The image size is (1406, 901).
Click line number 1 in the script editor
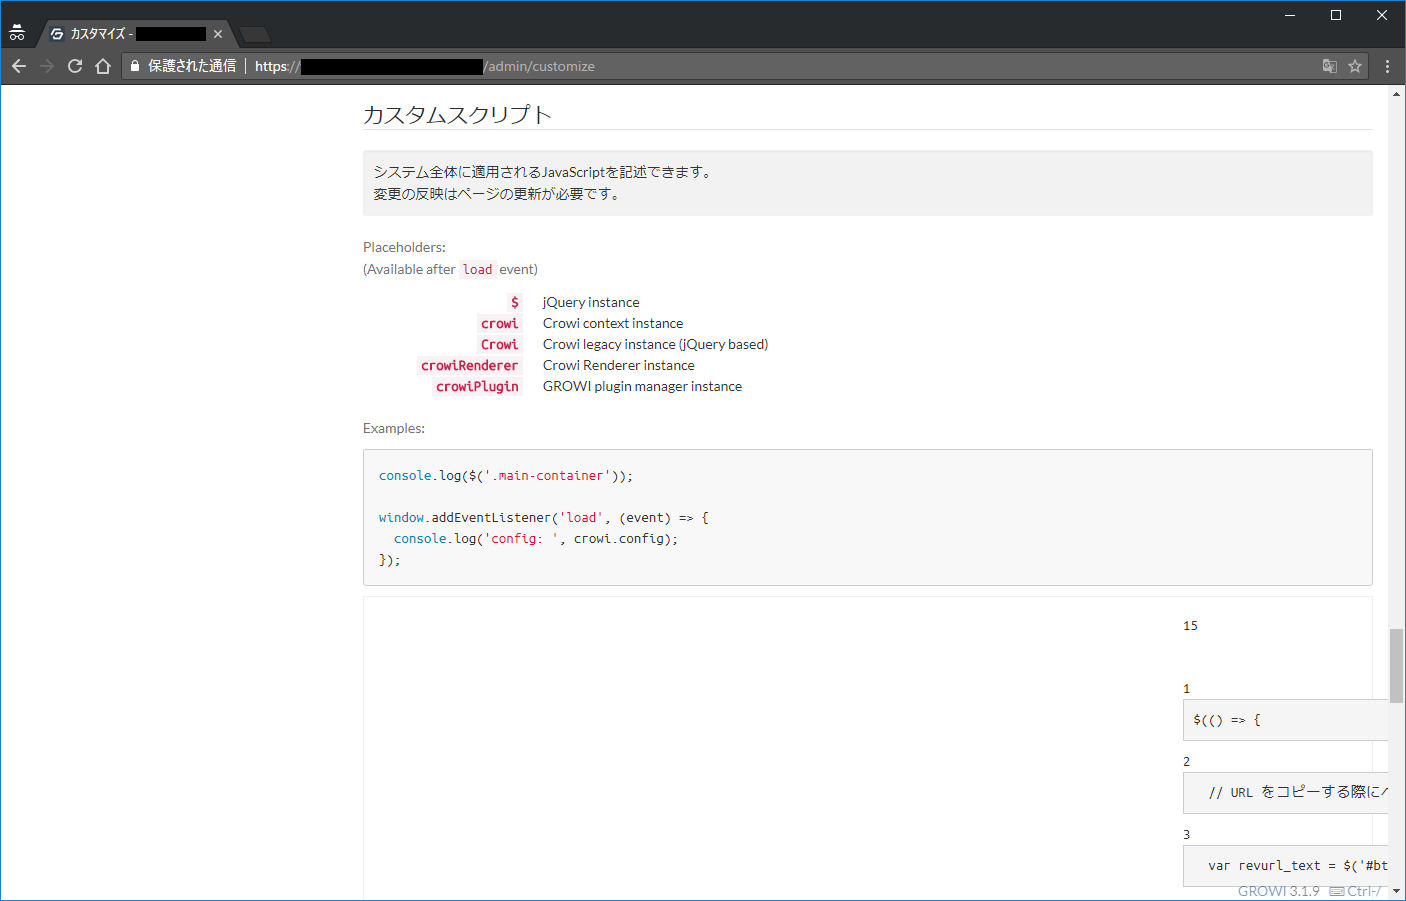tap(1186, 688)
